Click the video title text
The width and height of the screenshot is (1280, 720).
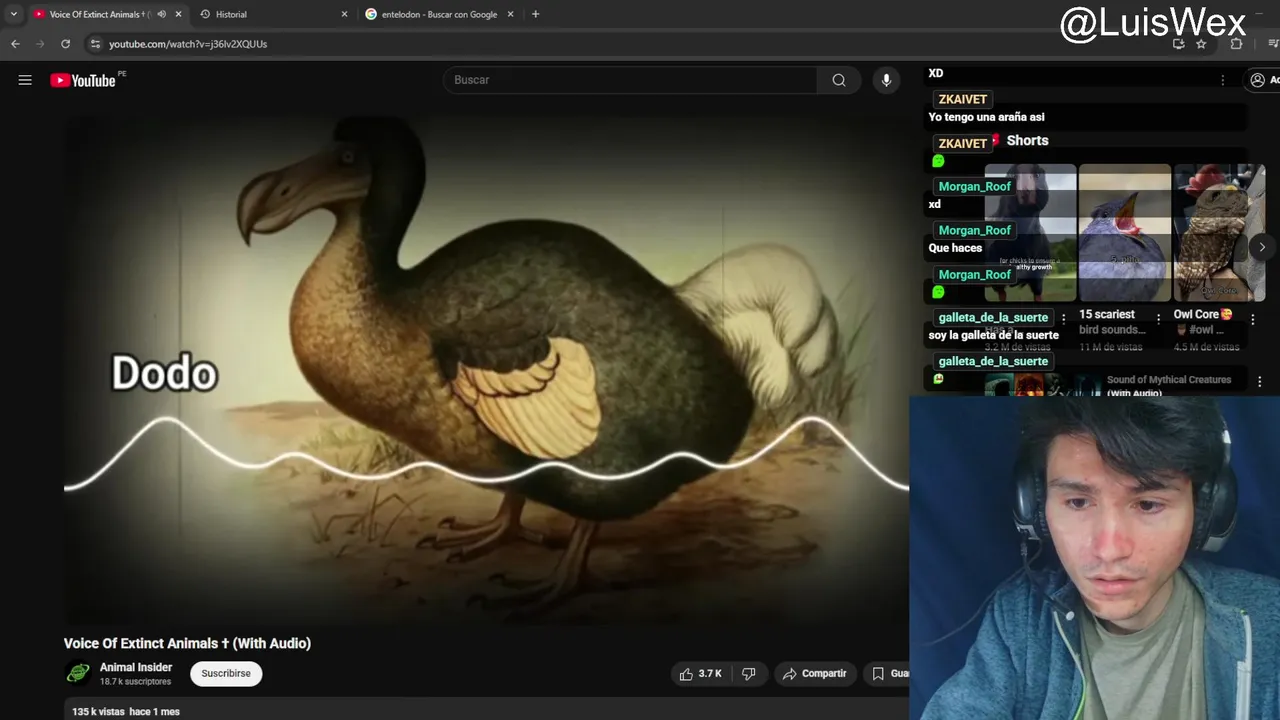click(187, 643)
